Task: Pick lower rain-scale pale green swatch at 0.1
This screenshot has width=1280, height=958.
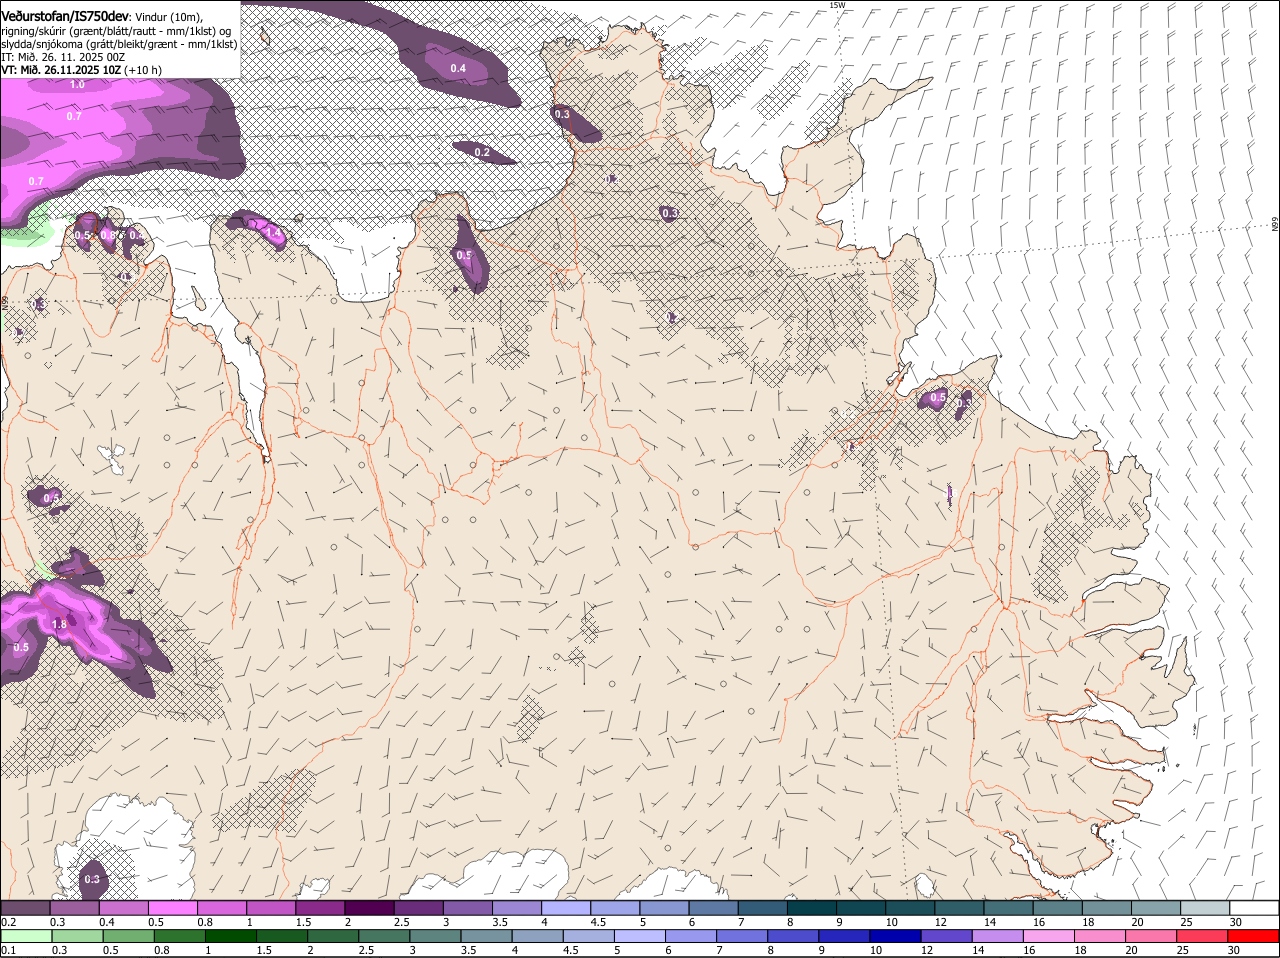Action: (x=26, y=936)
